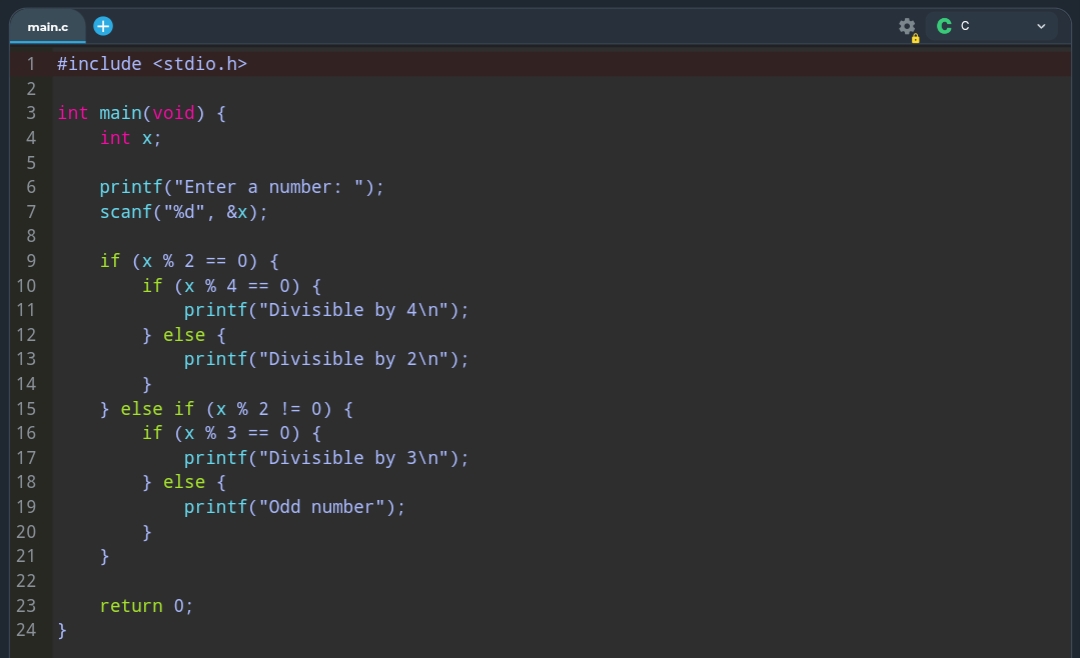Click the "Divisible by 4\n" printf statement
The height and width of the screenshot is (658, 1080).
pos(326,310)
